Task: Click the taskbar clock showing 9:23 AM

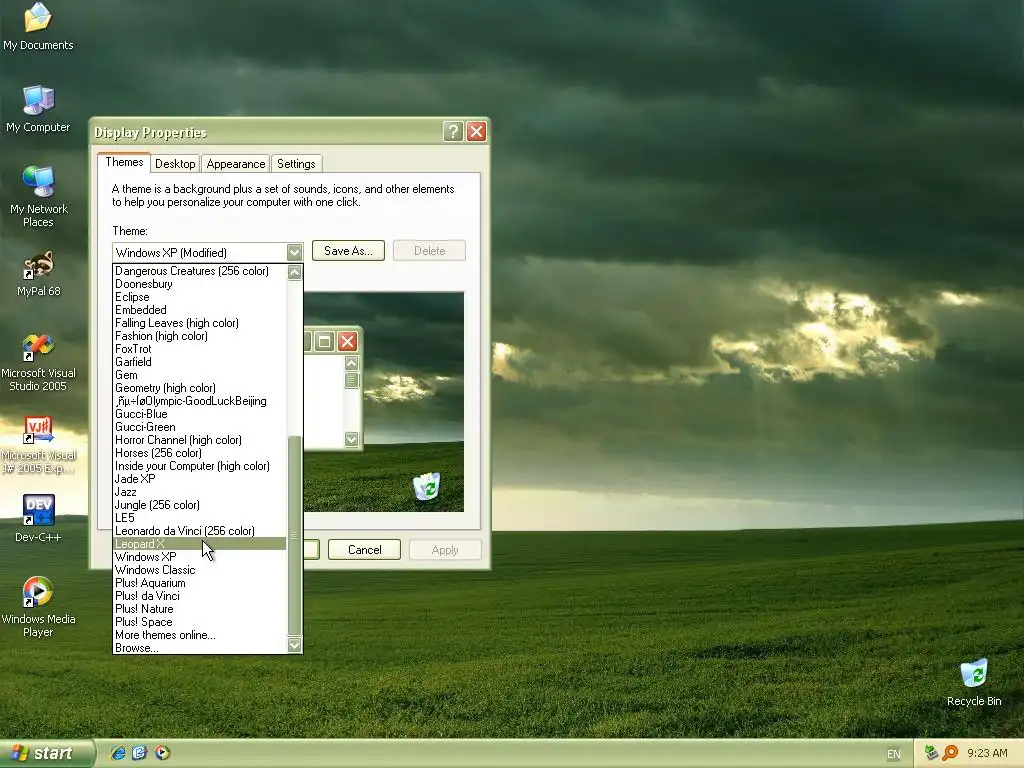Action: [x=987, y=753]
